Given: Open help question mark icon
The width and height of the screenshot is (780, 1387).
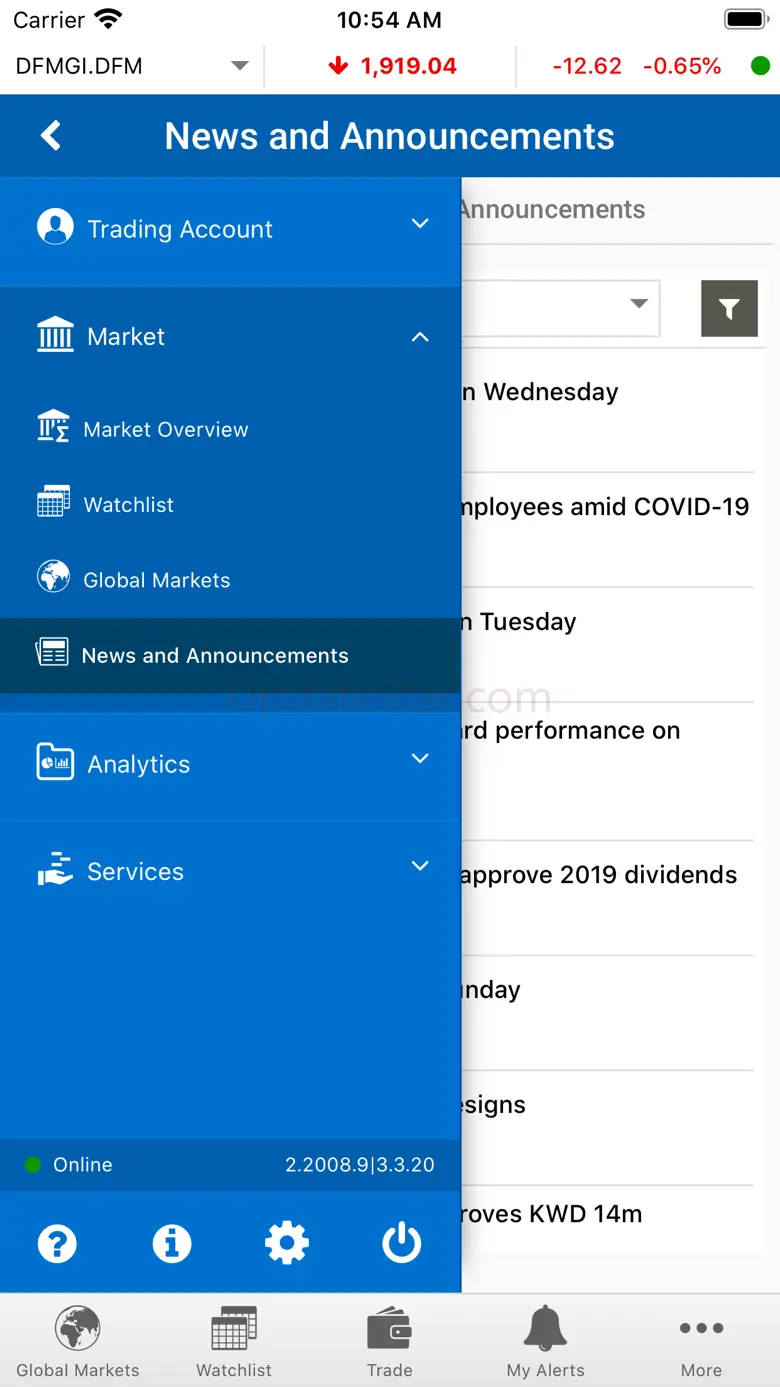Looking at the screenshot, I should point(57,1243).
